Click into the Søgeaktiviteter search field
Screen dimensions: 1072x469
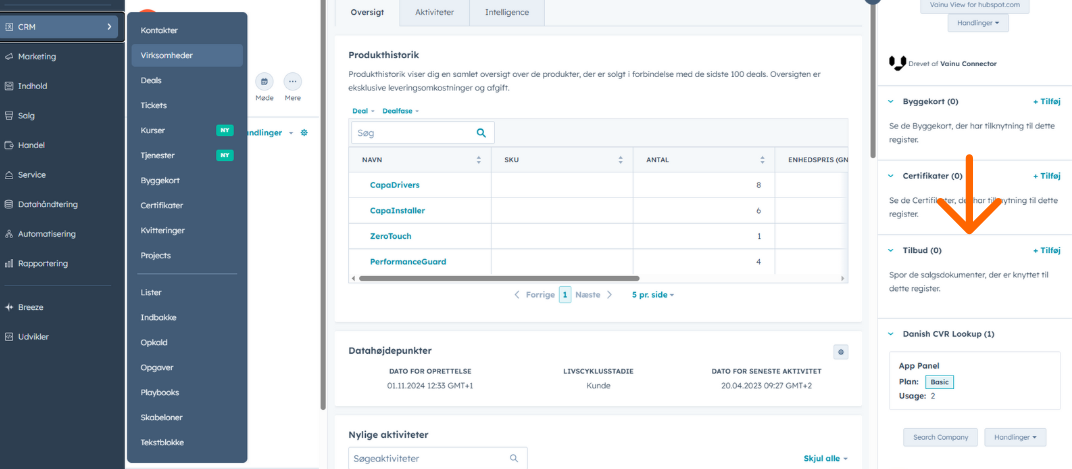pyautogui.click(x=438, y=459)
